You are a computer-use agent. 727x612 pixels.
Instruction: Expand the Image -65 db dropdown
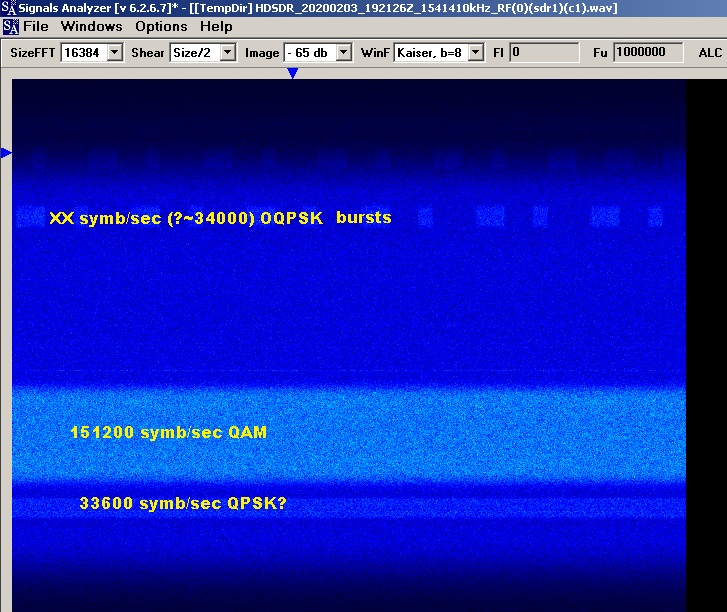[x=344, y=52]
